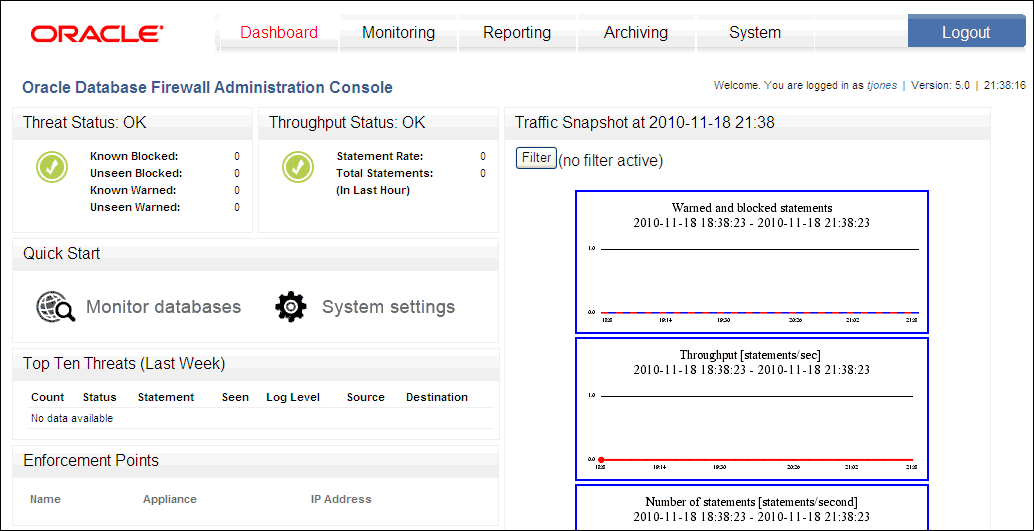
Task: Click the Total Statements label
Action: coord(384,173)
